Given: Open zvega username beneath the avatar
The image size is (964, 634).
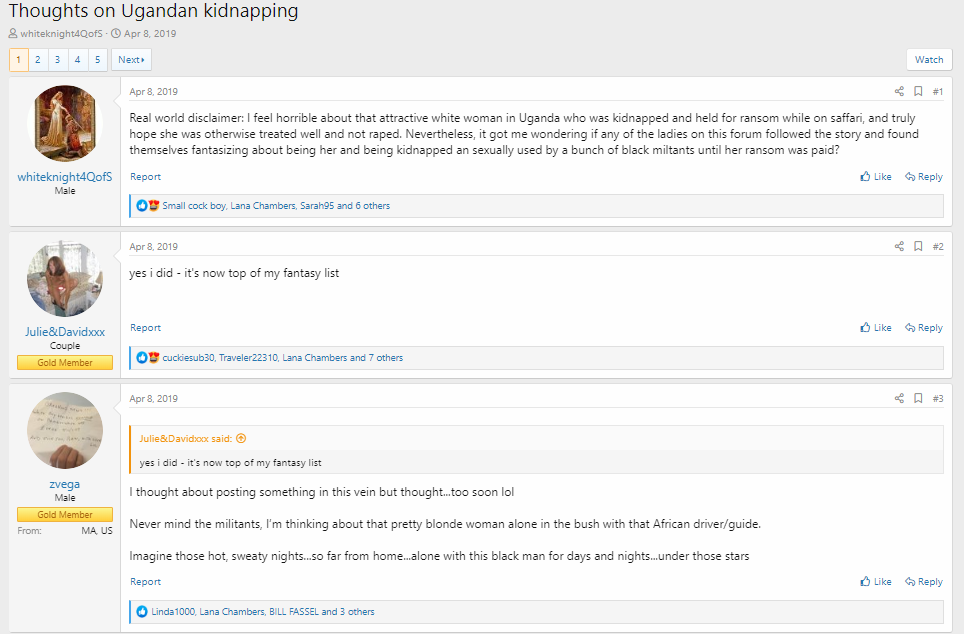Looking at the screenshot, I should pos(65,484).
